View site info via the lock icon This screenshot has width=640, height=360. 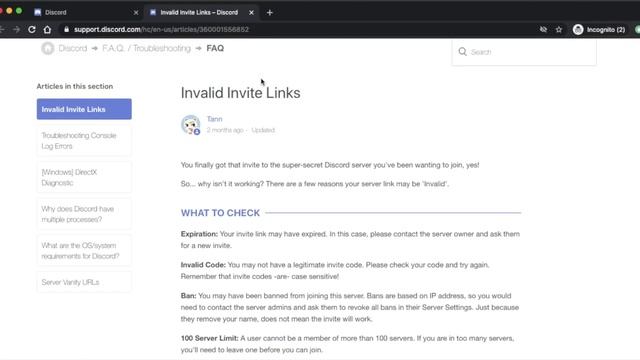click(67, 29)
